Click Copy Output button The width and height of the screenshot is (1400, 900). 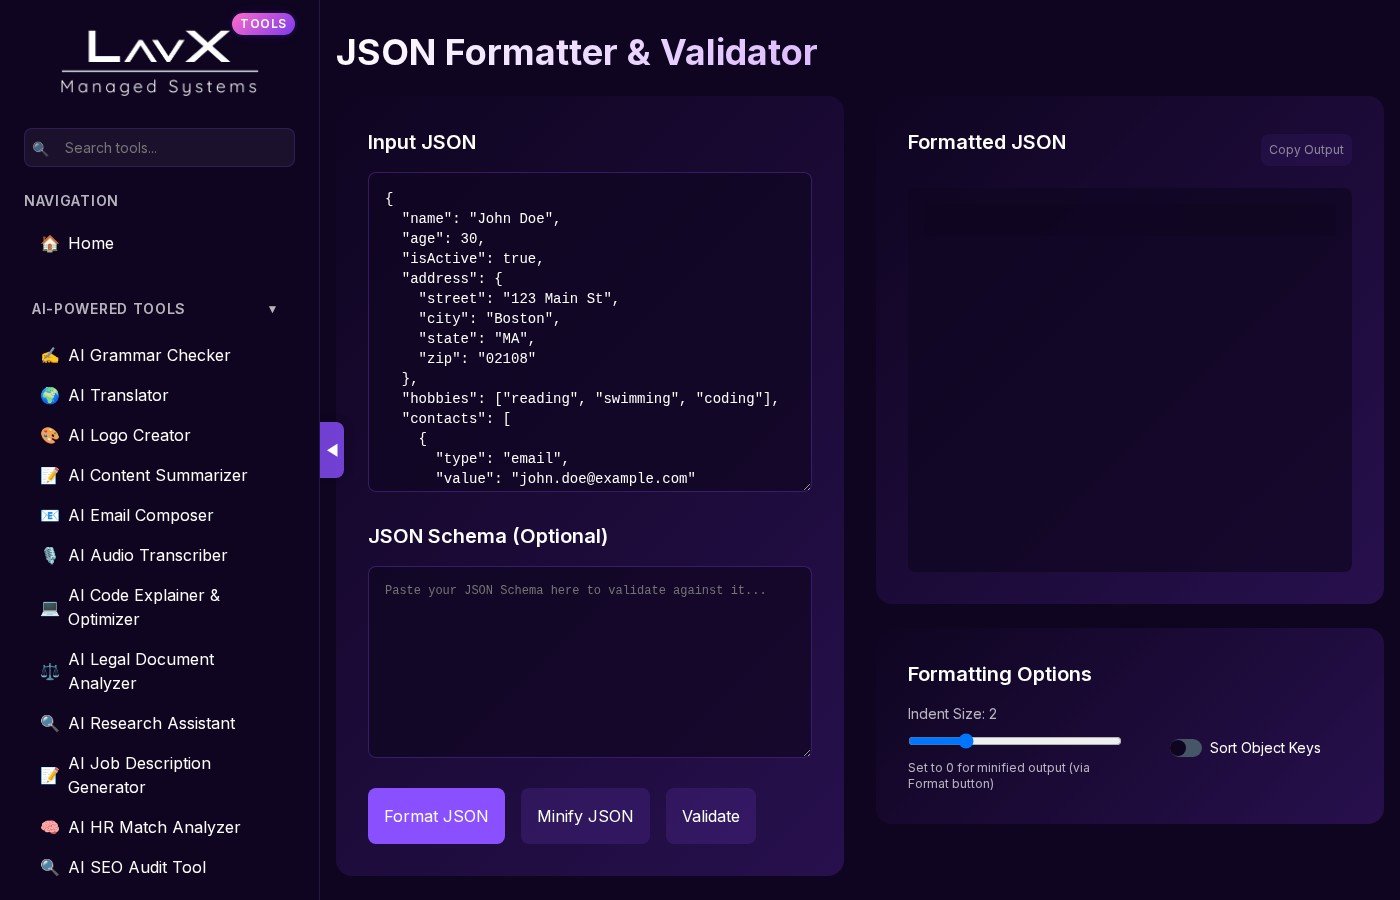[x=1305, y=150]
